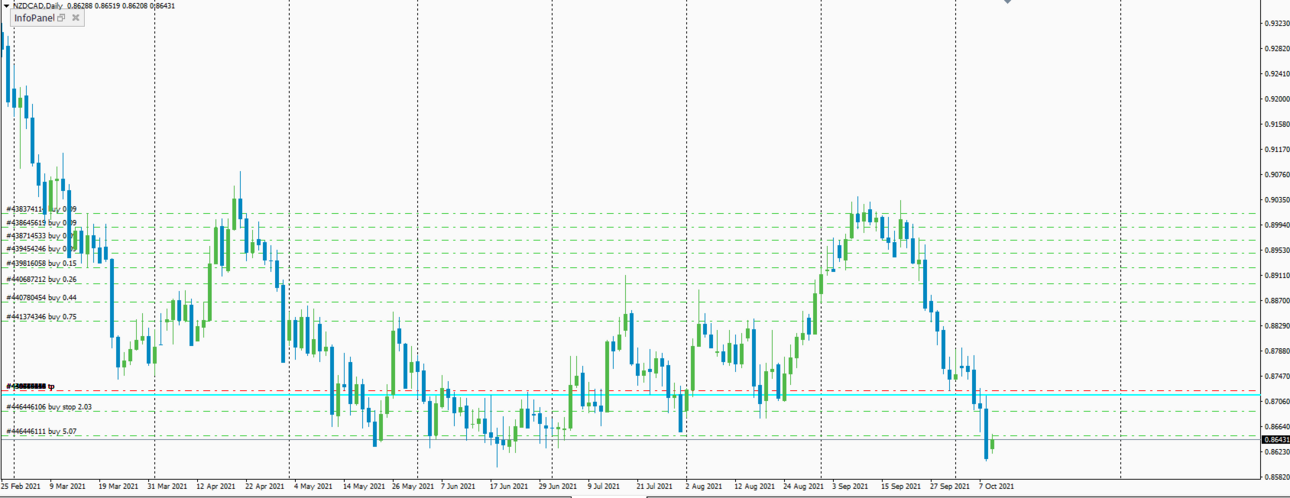This screenshot has height=498, width=1290.
Task: Select order line #446446111 buy 5.07
Action: tap(41, 431)
